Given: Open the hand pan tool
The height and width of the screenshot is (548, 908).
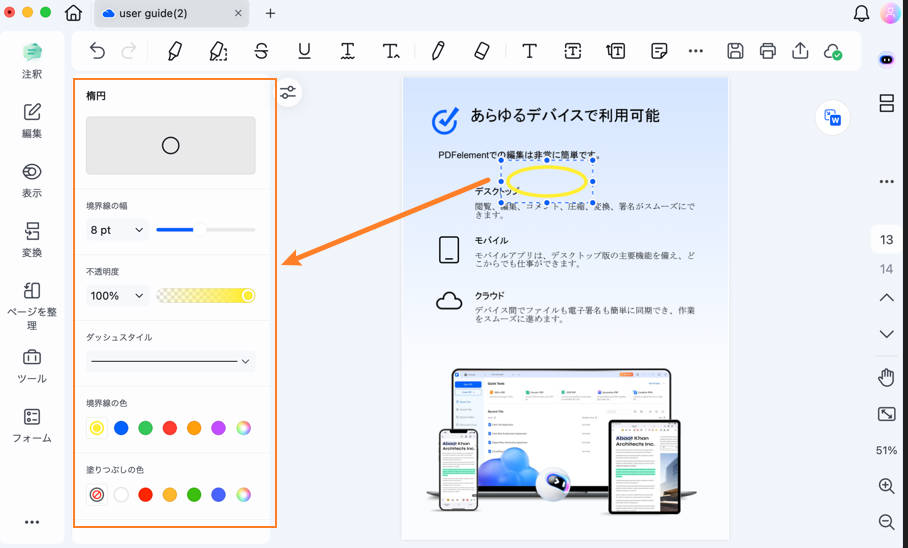Looking at the screenshot, I should point(886,377).
